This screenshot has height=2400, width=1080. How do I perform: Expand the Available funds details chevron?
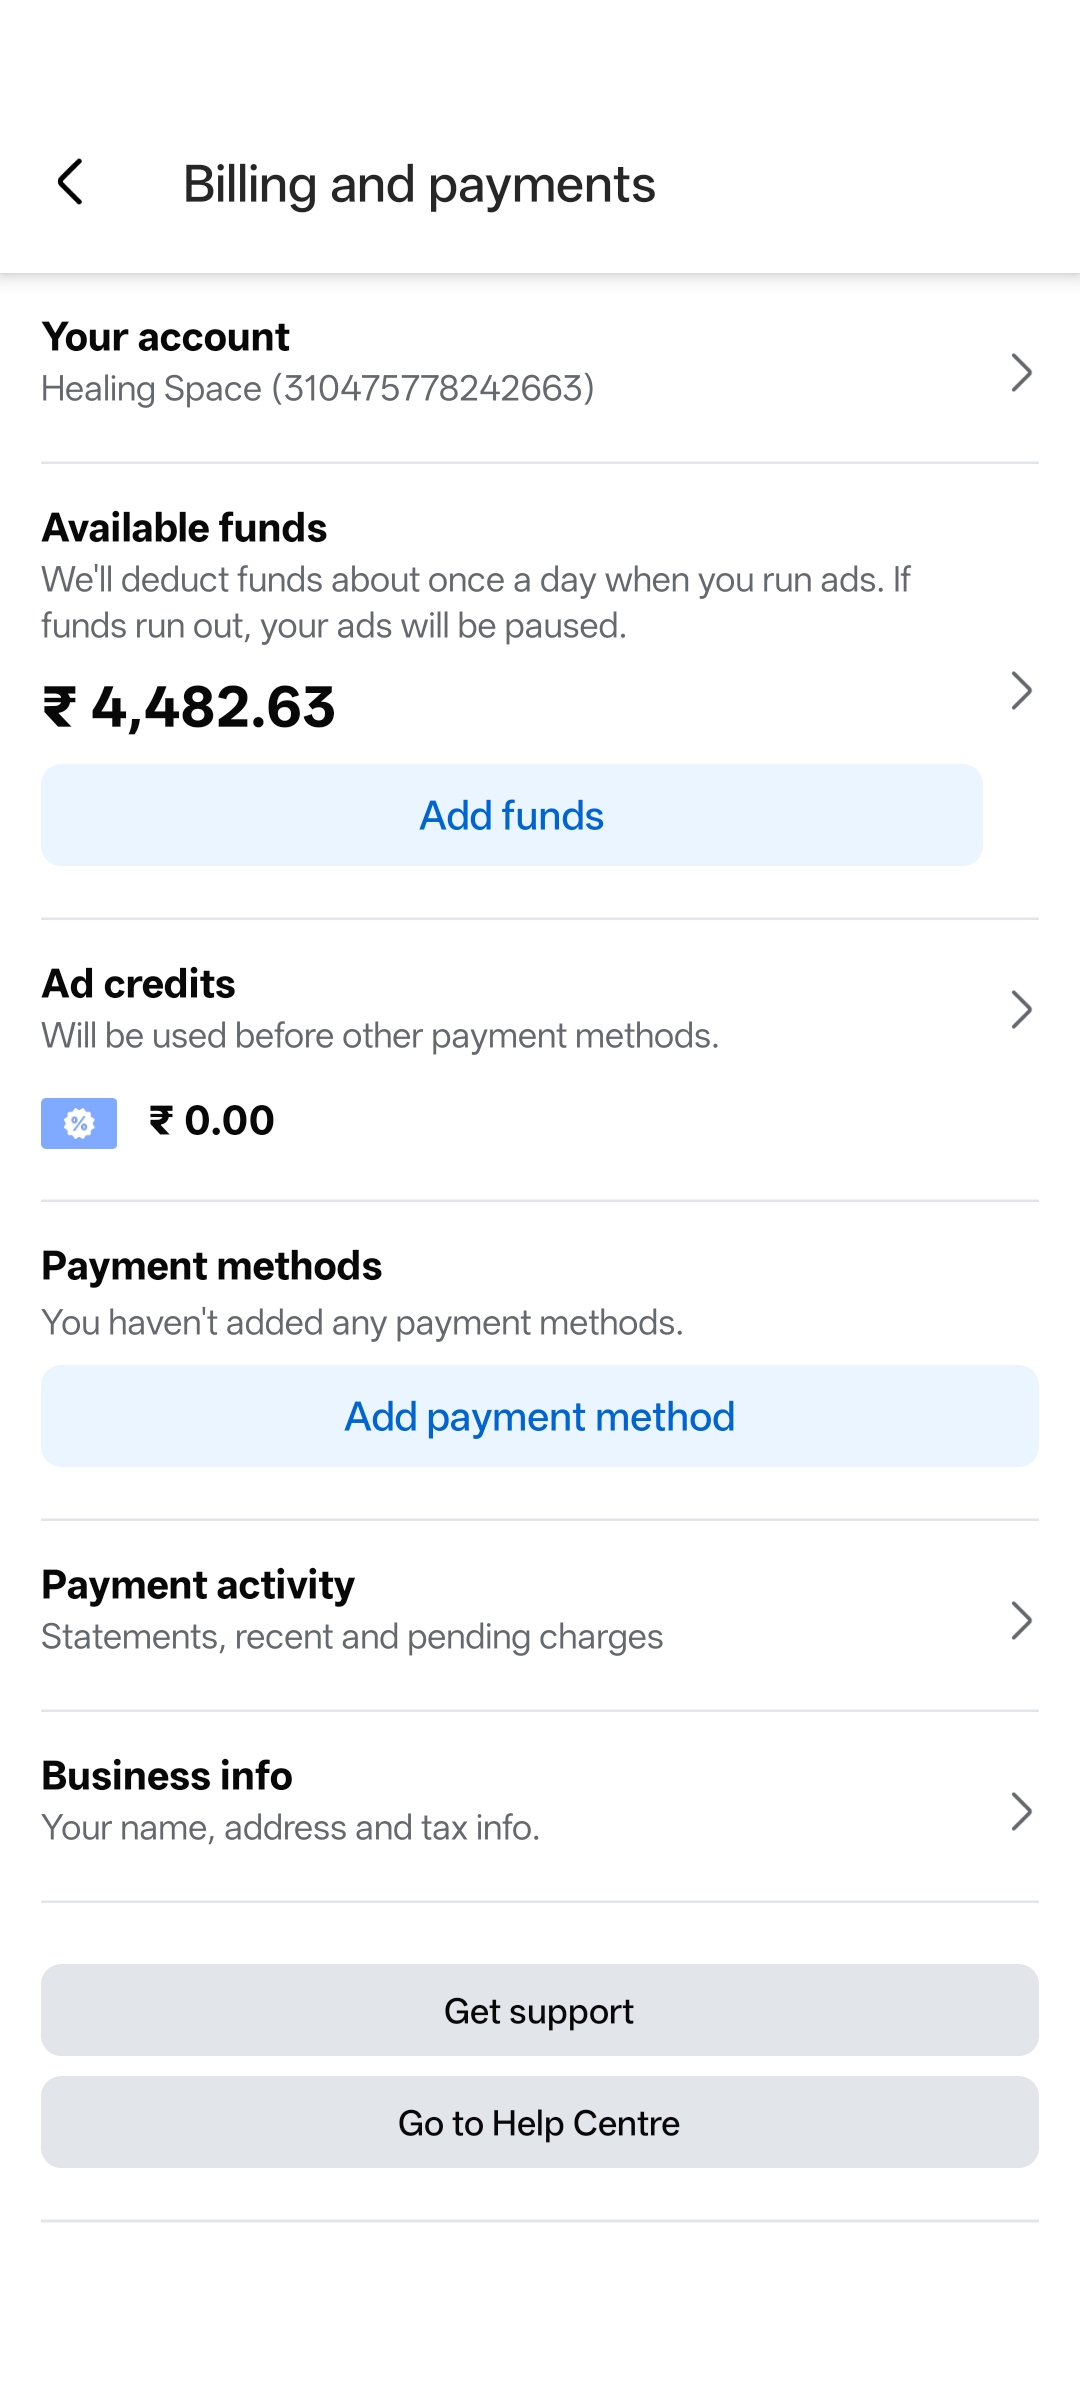1022,690
